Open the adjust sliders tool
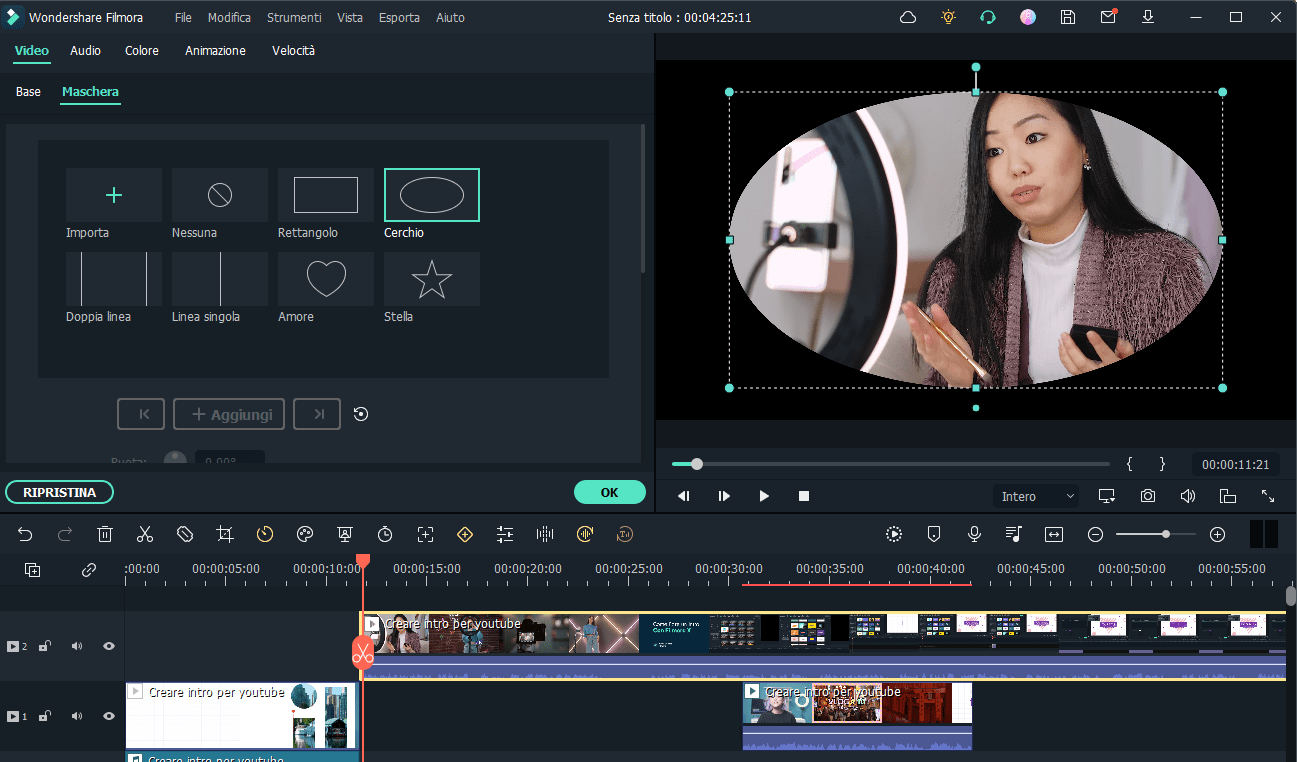 point(505,535)
